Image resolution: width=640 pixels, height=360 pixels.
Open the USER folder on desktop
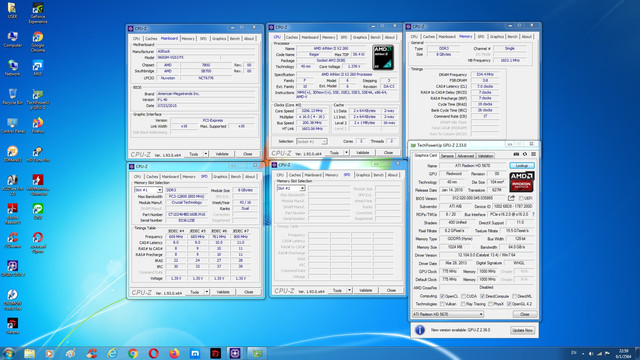[12, 11]
